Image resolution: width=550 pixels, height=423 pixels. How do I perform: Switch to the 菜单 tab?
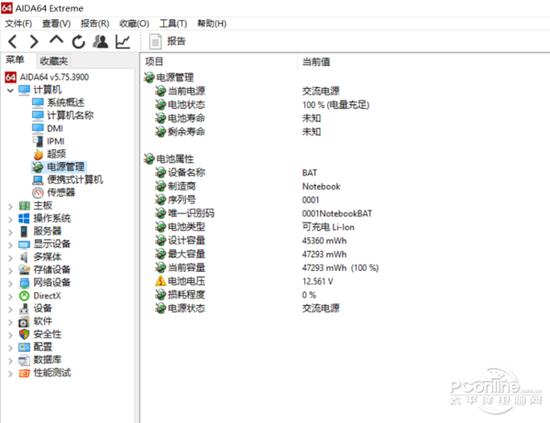15,60
